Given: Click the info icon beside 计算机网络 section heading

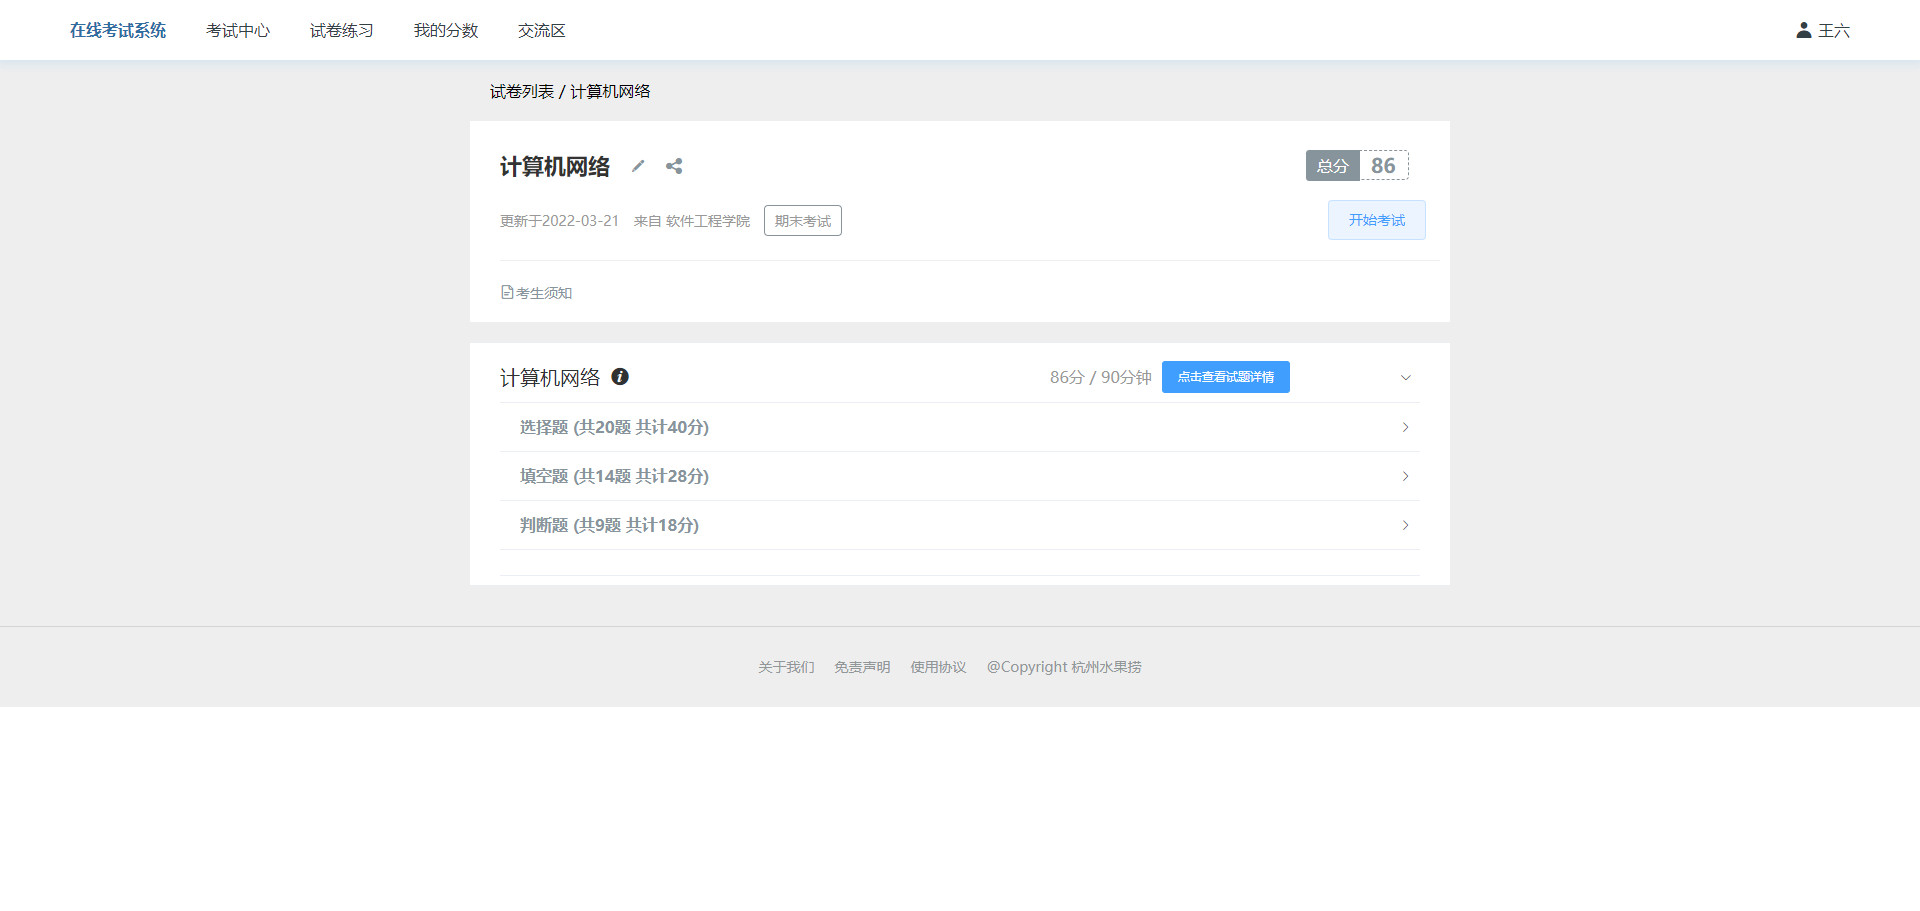Looking at the screenshot, I should pos(620,377).
